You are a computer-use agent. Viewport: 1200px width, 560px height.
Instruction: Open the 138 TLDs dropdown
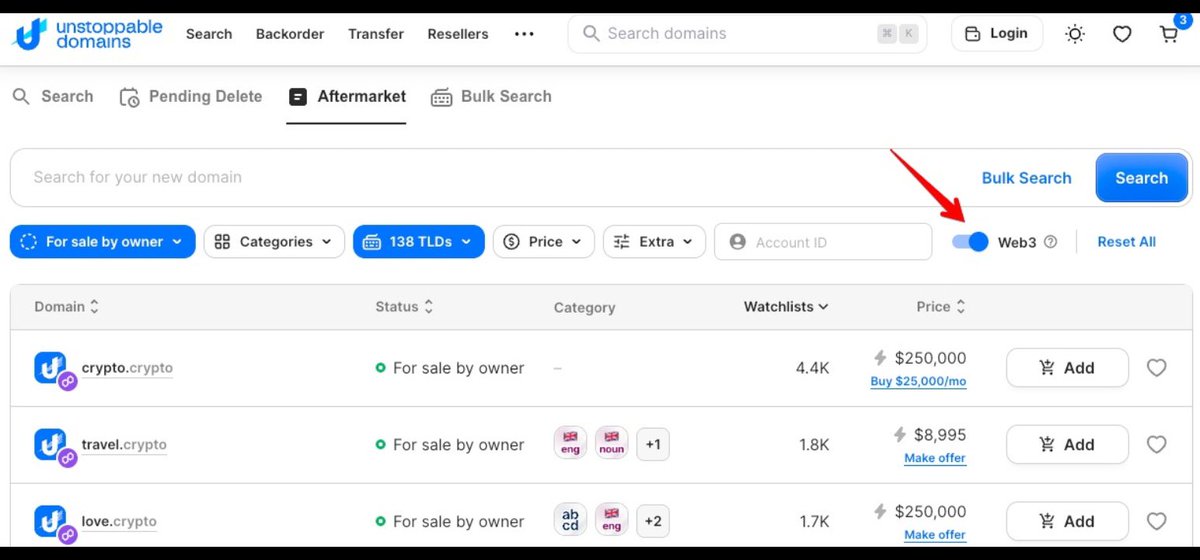pyautogui.click(x=419, y=241)
